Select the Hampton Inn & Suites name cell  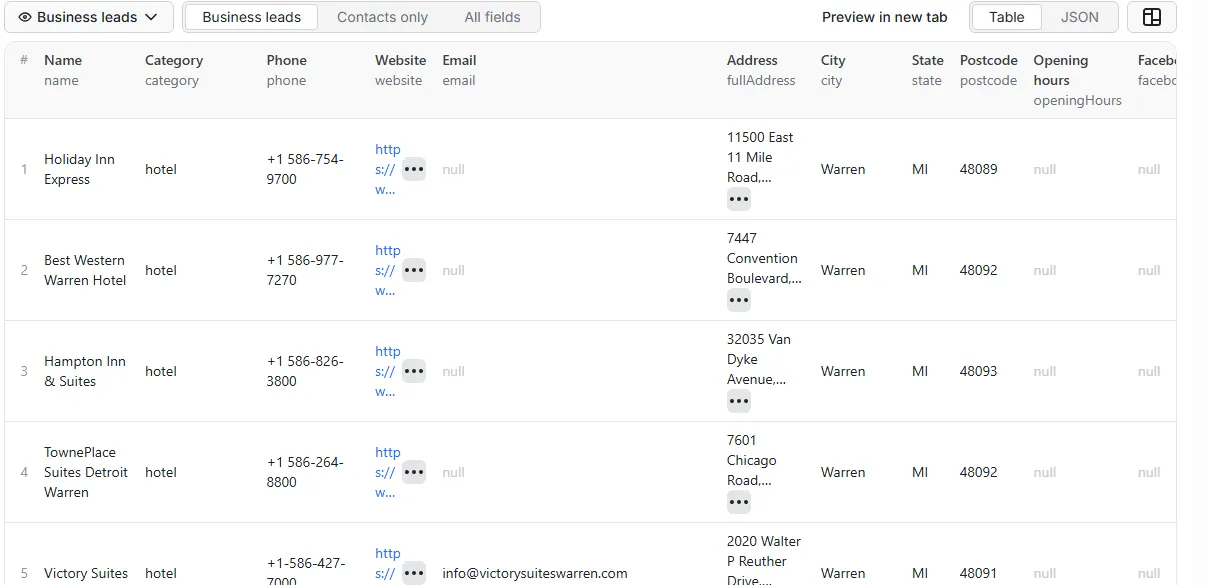click(85, 371)
